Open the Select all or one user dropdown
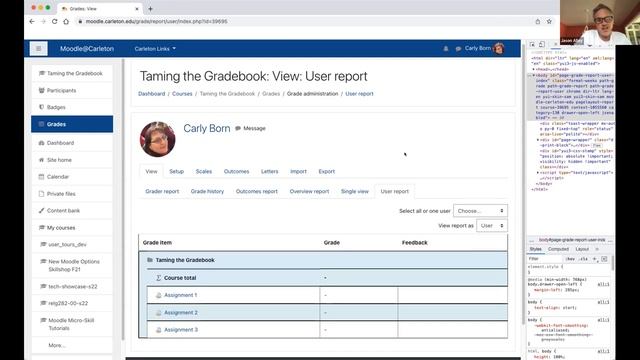The width and height of the screenshot is (640, 360). [x=480, y=211]
